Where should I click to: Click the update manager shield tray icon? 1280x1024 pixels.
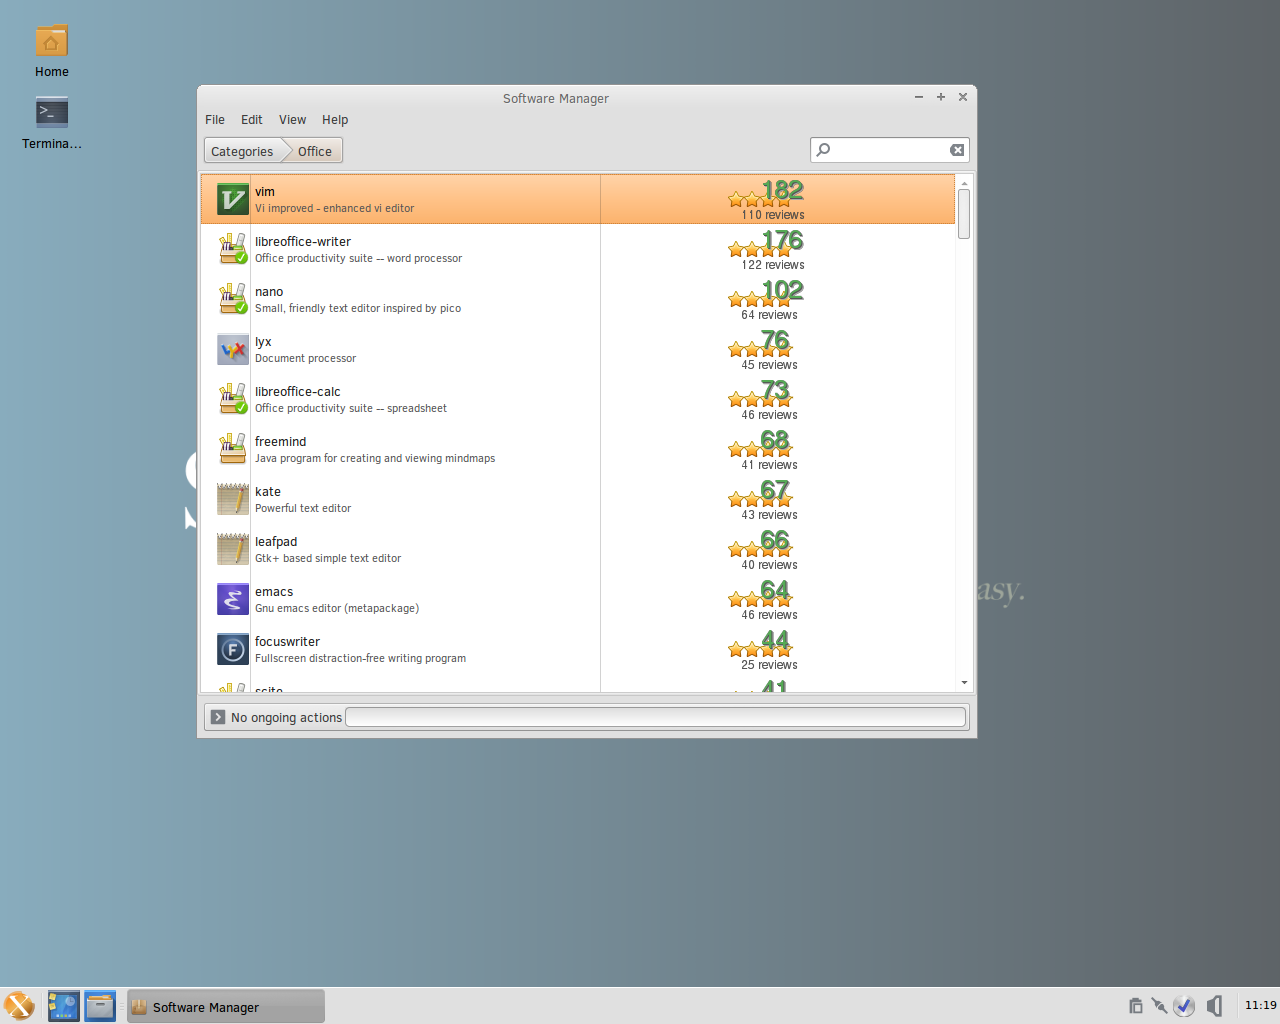[1185, 1006]
